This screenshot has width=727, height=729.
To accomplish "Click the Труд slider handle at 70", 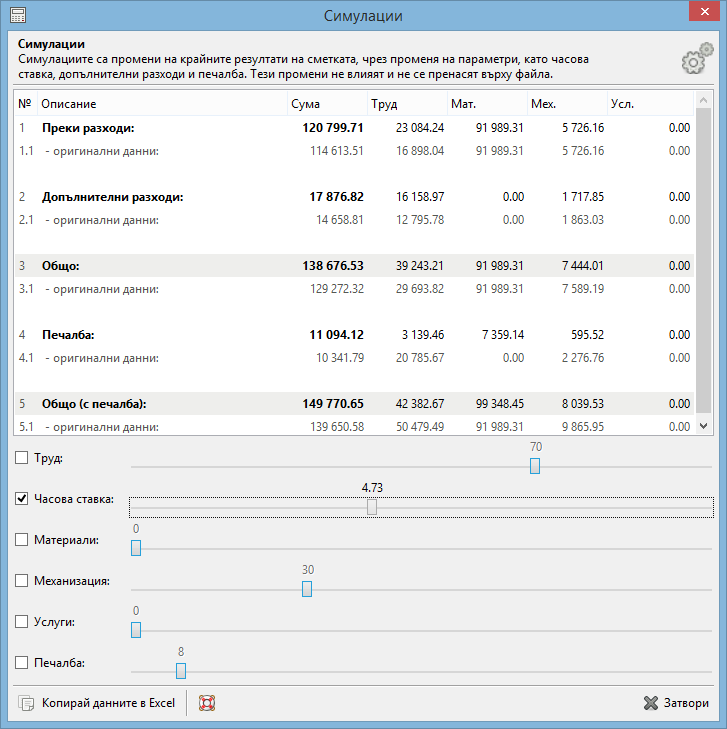I will pyautogui.click(x=535, y=466).
